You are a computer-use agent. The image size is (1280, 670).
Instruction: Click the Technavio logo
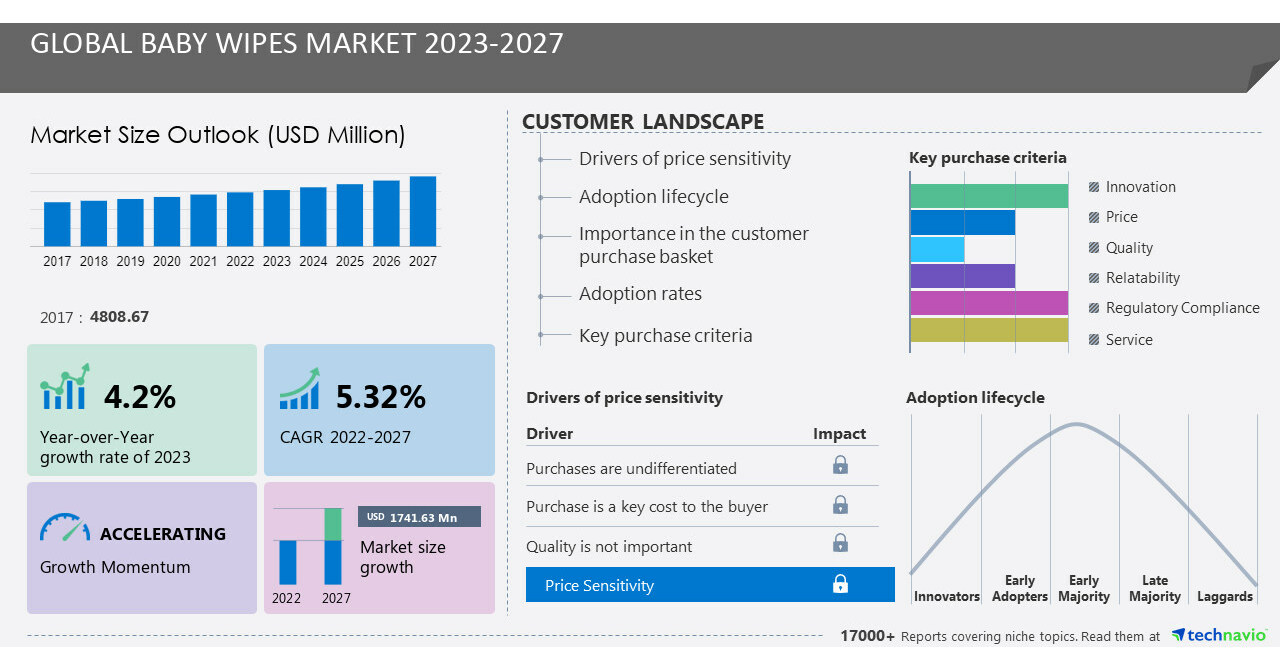coord(1220,634)
